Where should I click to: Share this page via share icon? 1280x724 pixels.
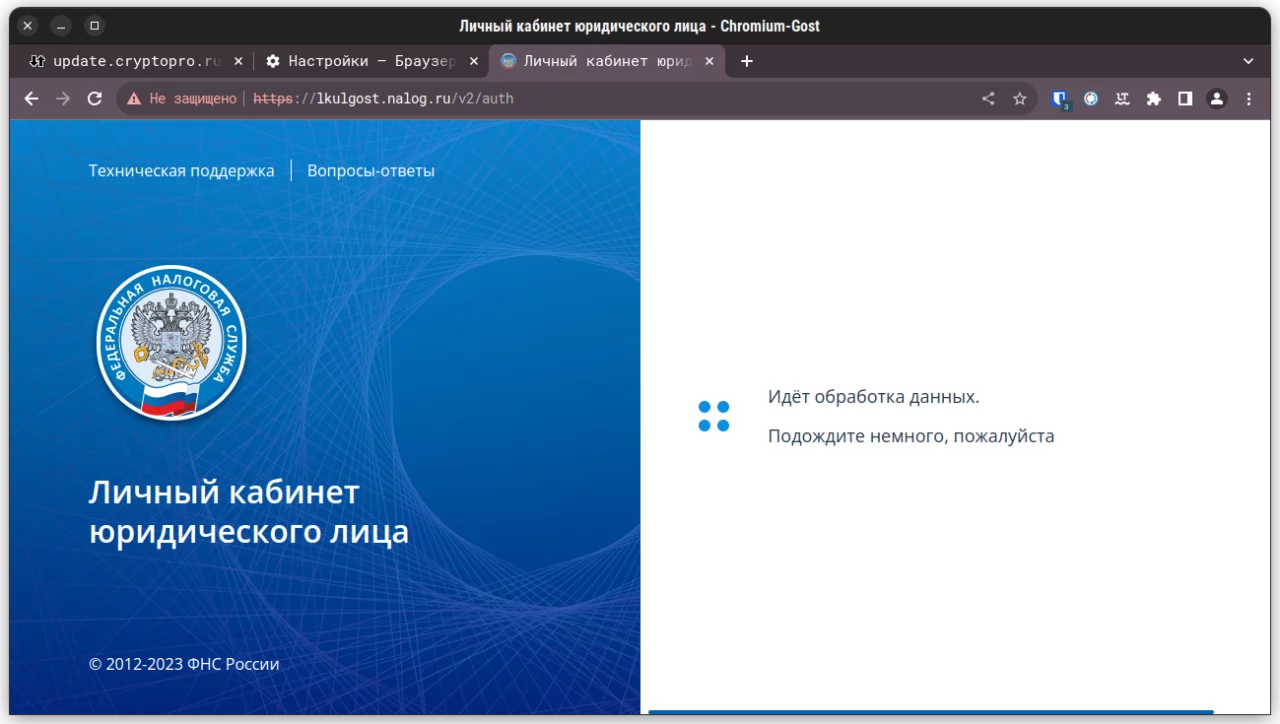(x=988, y=99)
